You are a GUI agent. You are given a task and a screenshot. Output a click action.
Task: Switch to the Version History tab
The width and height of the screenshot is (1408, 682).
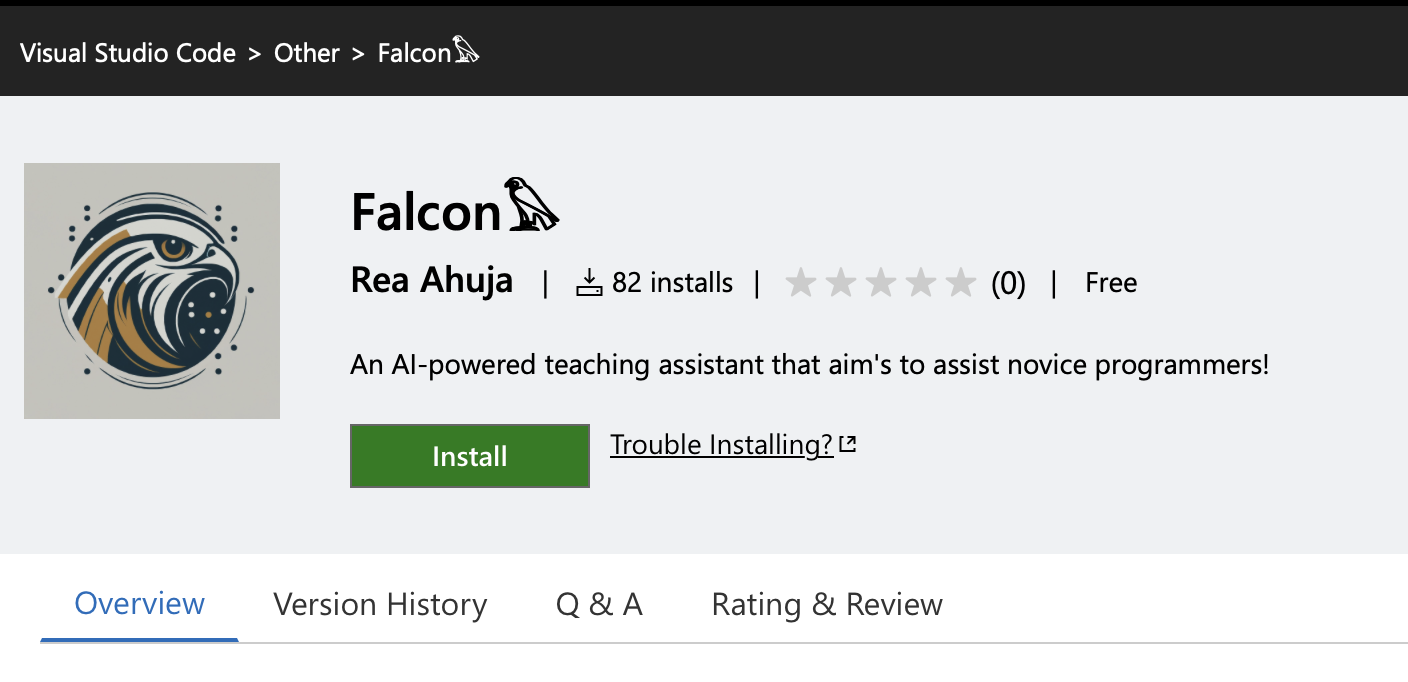pos(380,604)
